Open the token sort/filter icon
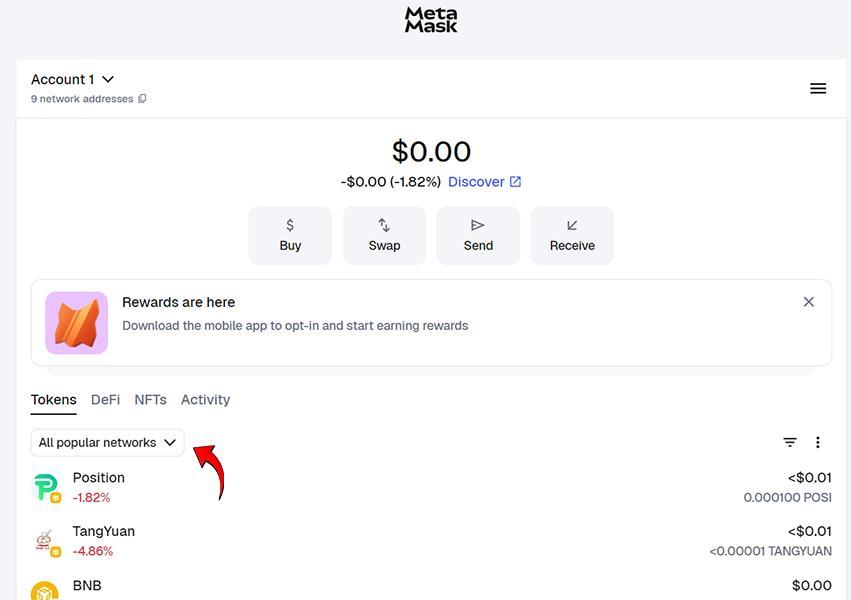 pos(790,442)
